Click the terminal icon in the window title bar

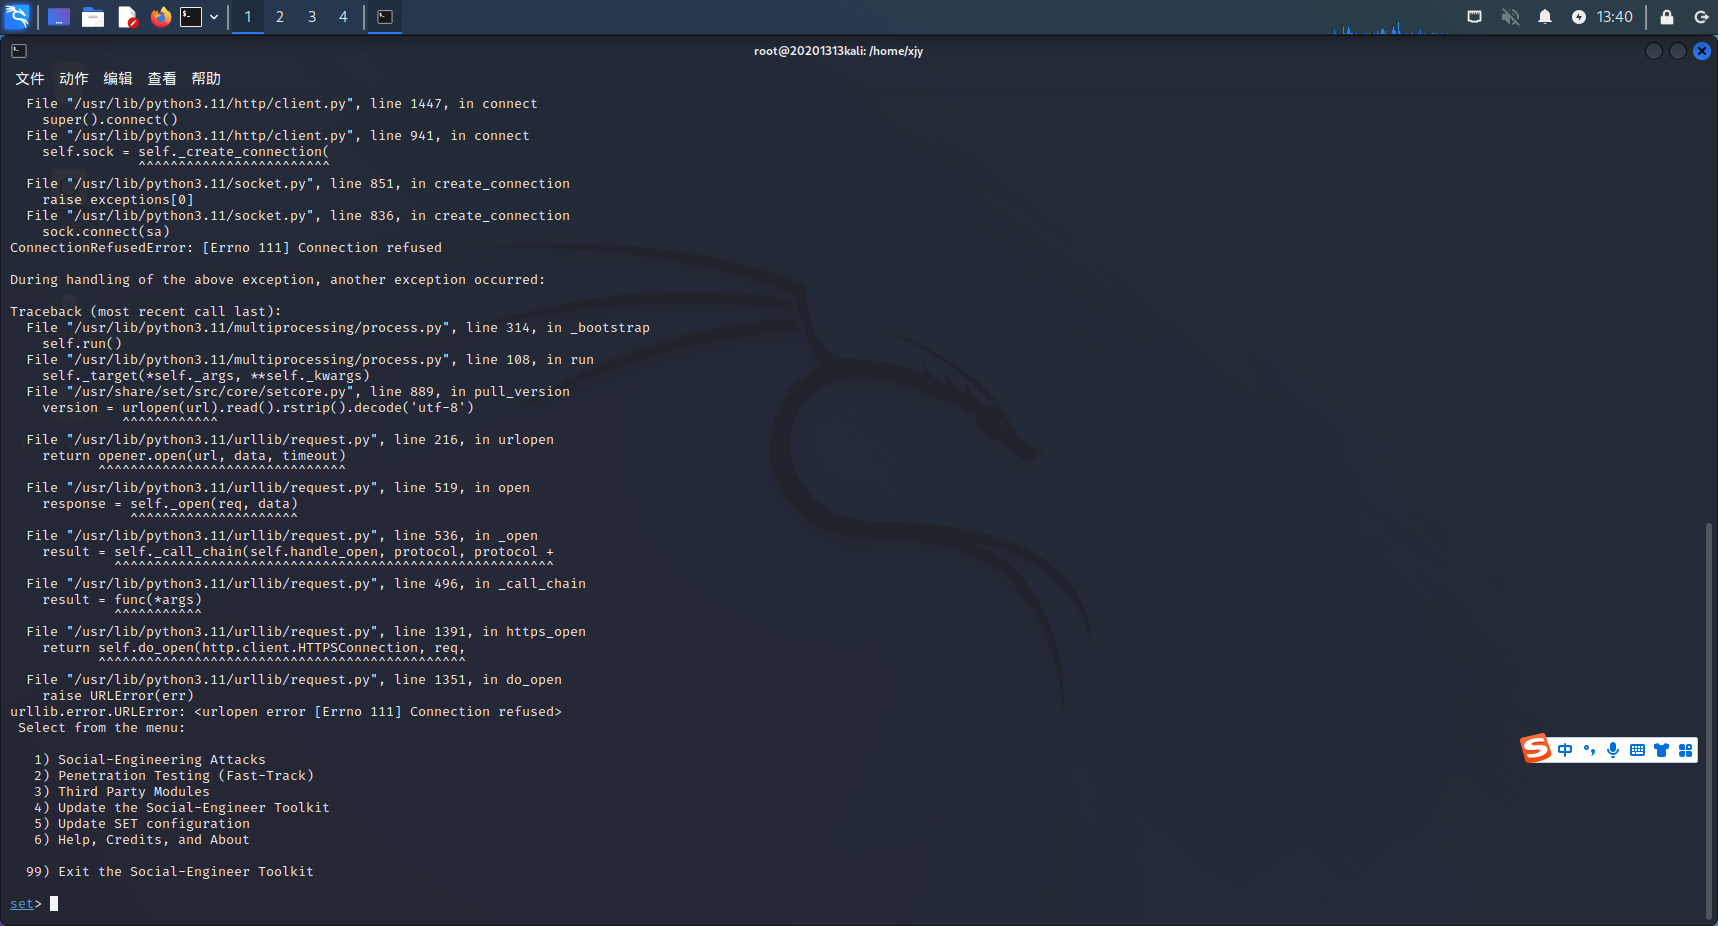(19, 51)
